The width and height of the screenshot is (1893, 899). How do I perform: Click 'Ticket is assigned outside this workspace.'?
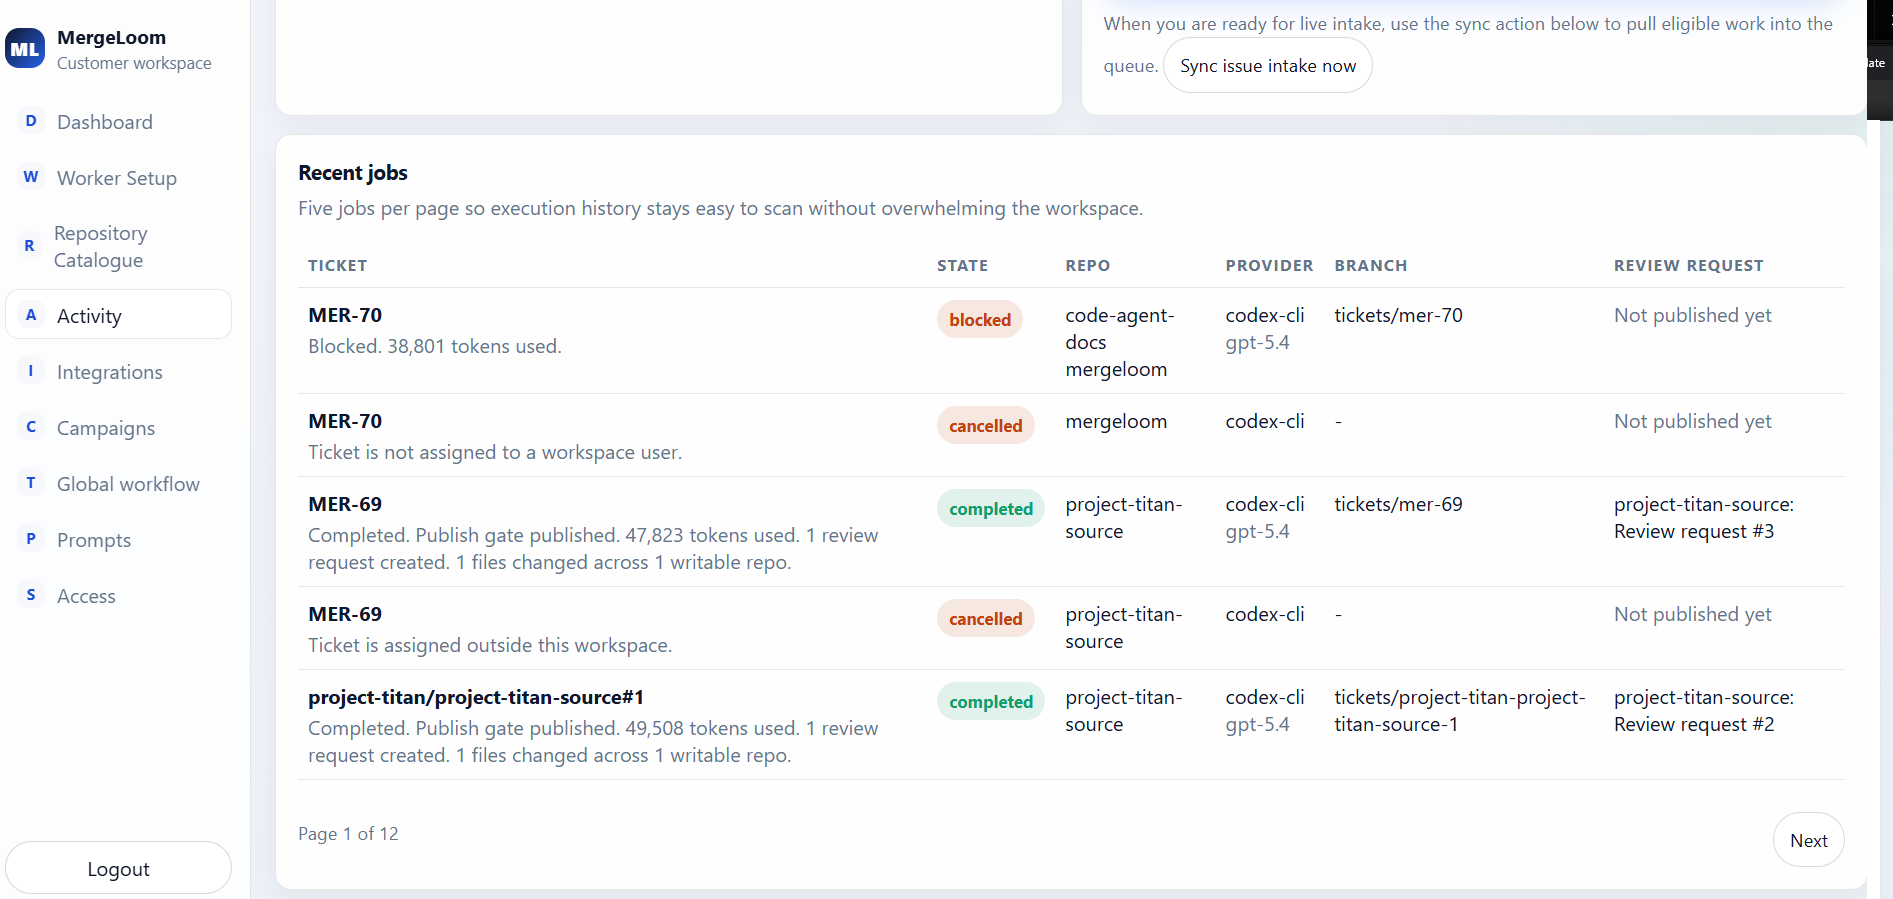[x=490, y=645]
